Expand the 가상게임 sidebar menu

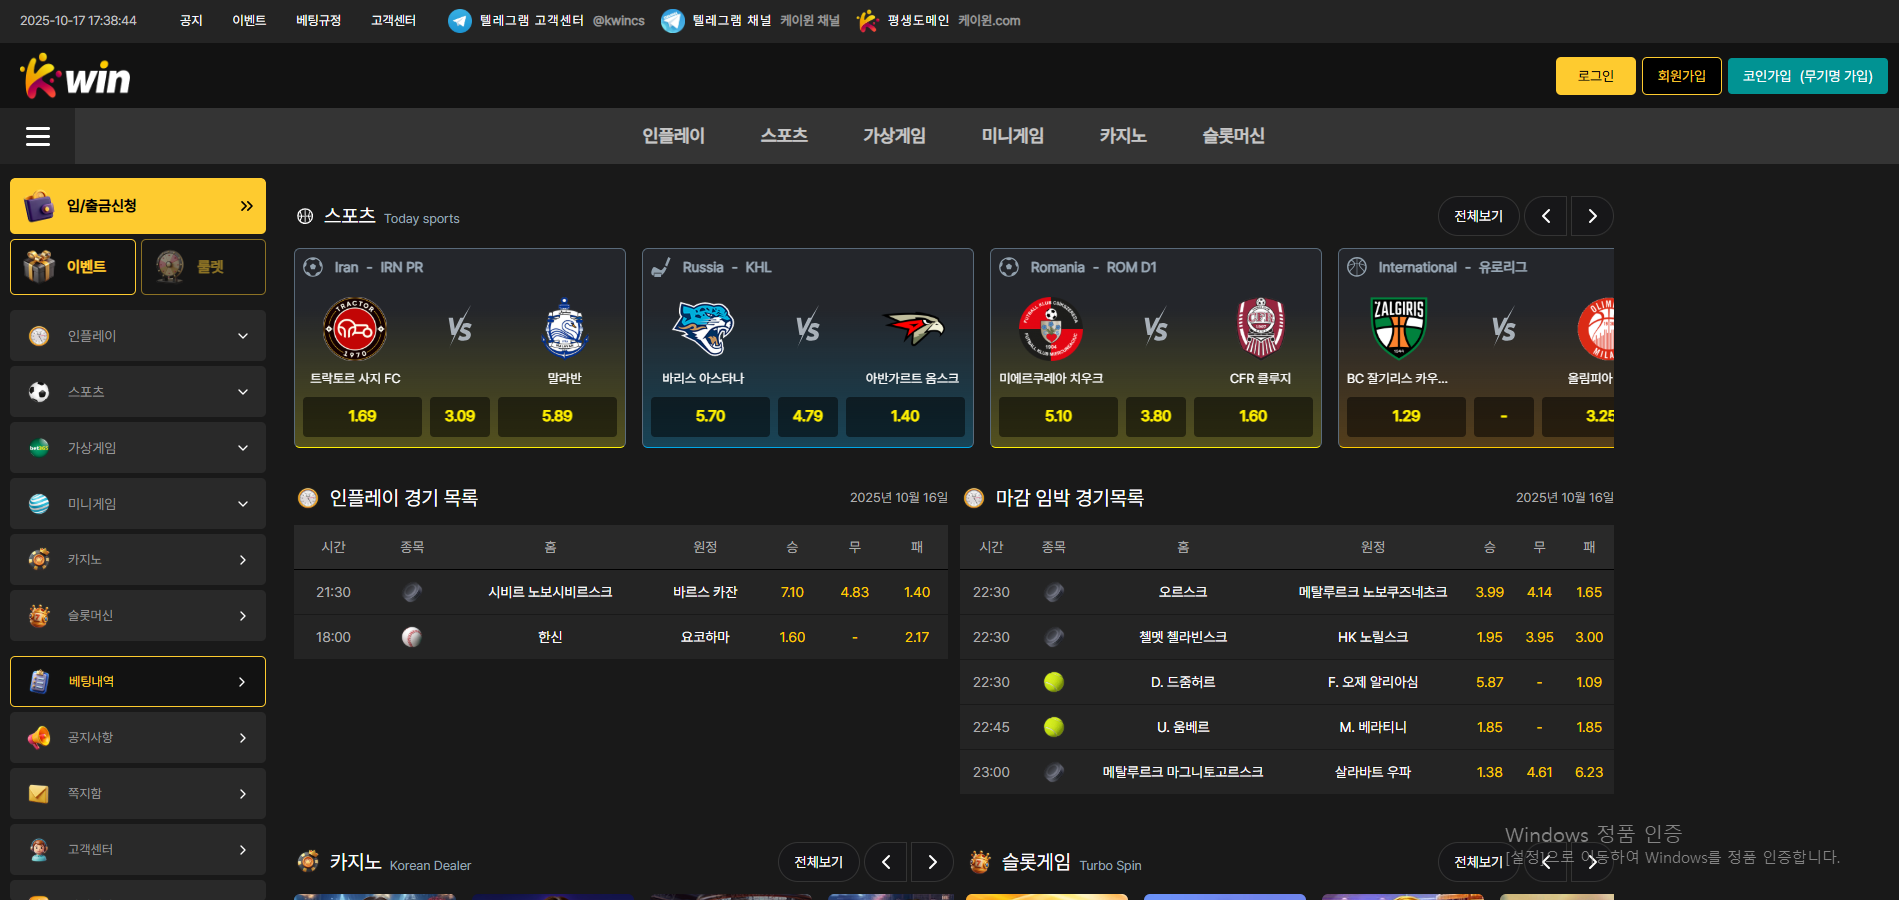(138, 448)
